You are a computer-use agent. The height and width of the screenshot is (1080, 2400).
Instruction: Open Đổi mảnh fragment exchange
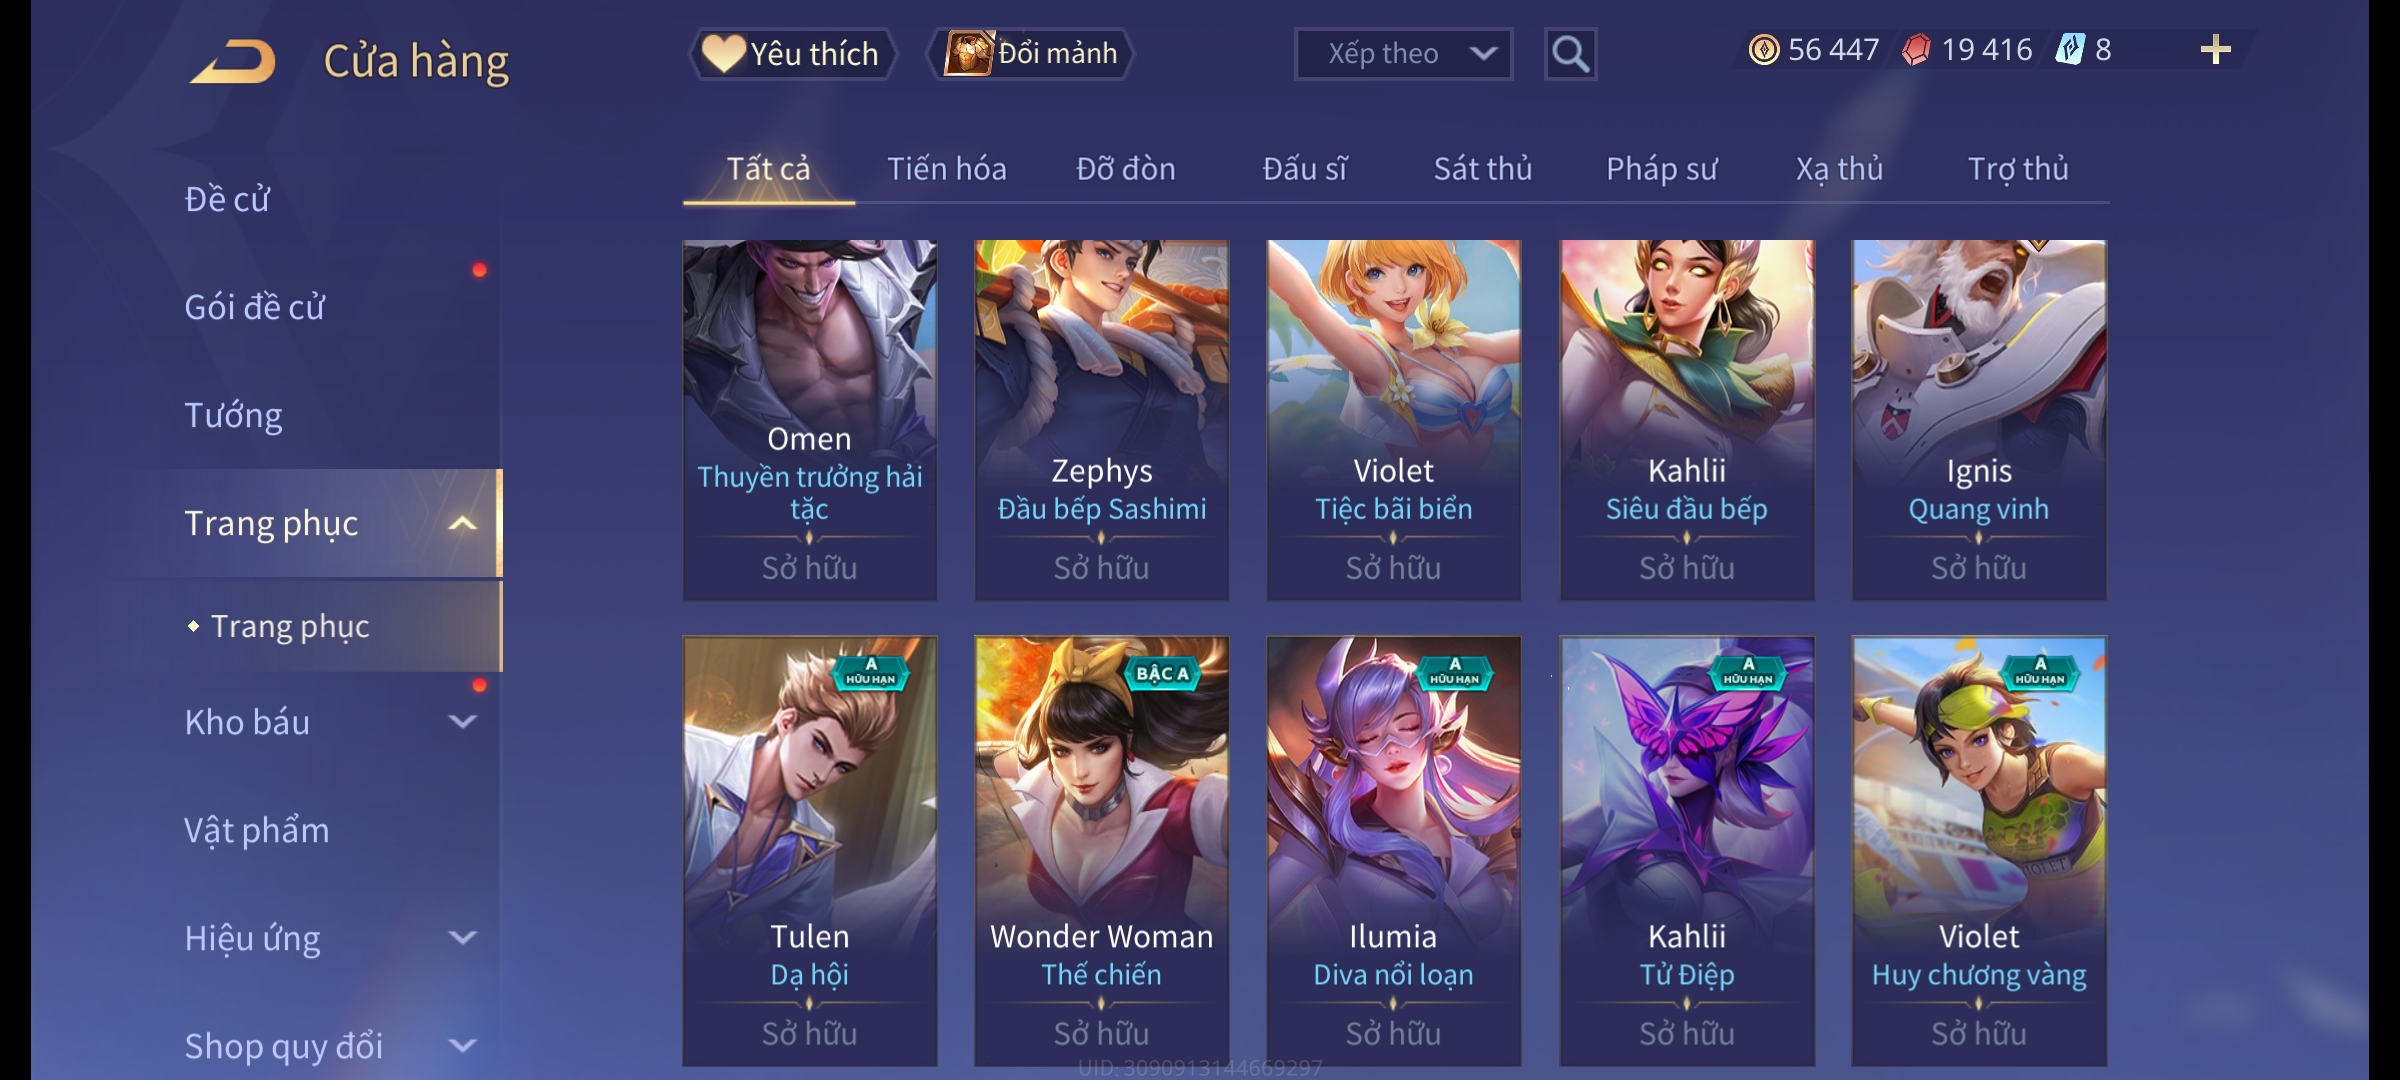(1030, 54)
